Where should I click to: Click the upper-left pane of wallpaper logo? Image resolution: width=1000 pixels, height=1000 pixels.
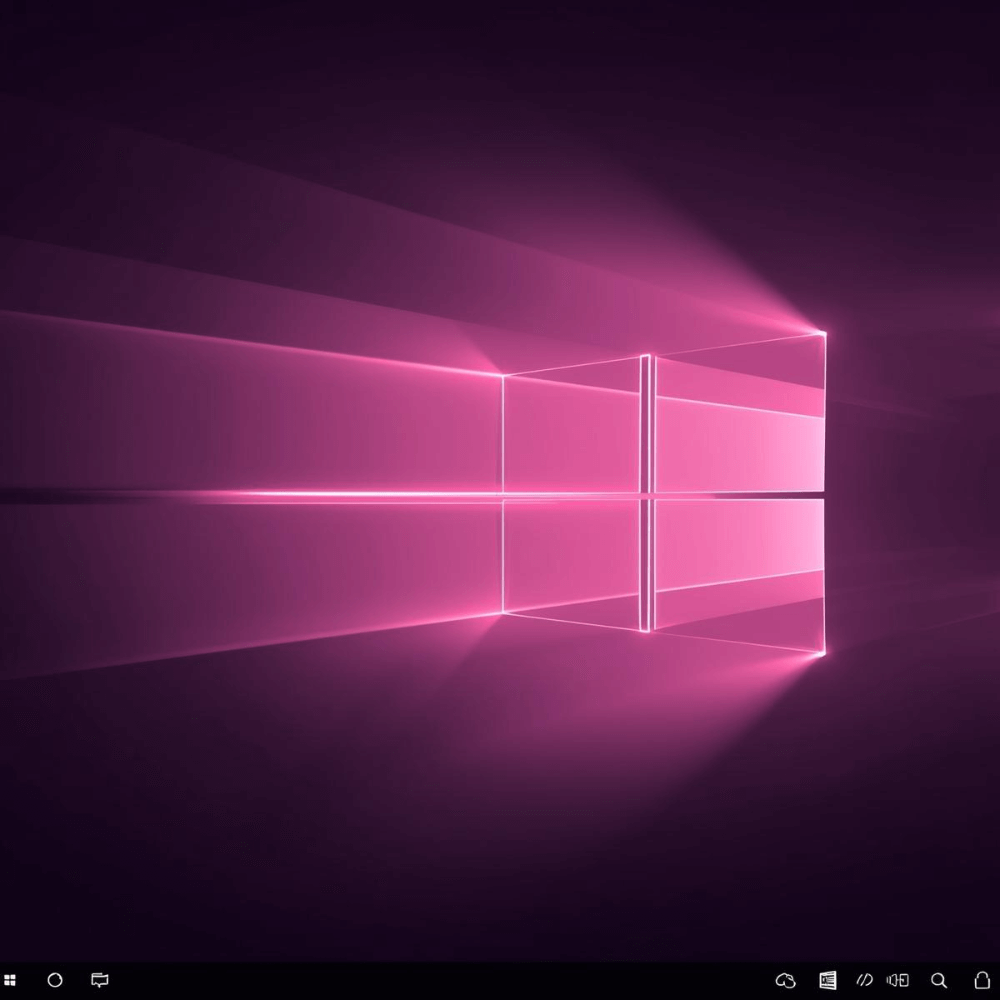point(570,430)
